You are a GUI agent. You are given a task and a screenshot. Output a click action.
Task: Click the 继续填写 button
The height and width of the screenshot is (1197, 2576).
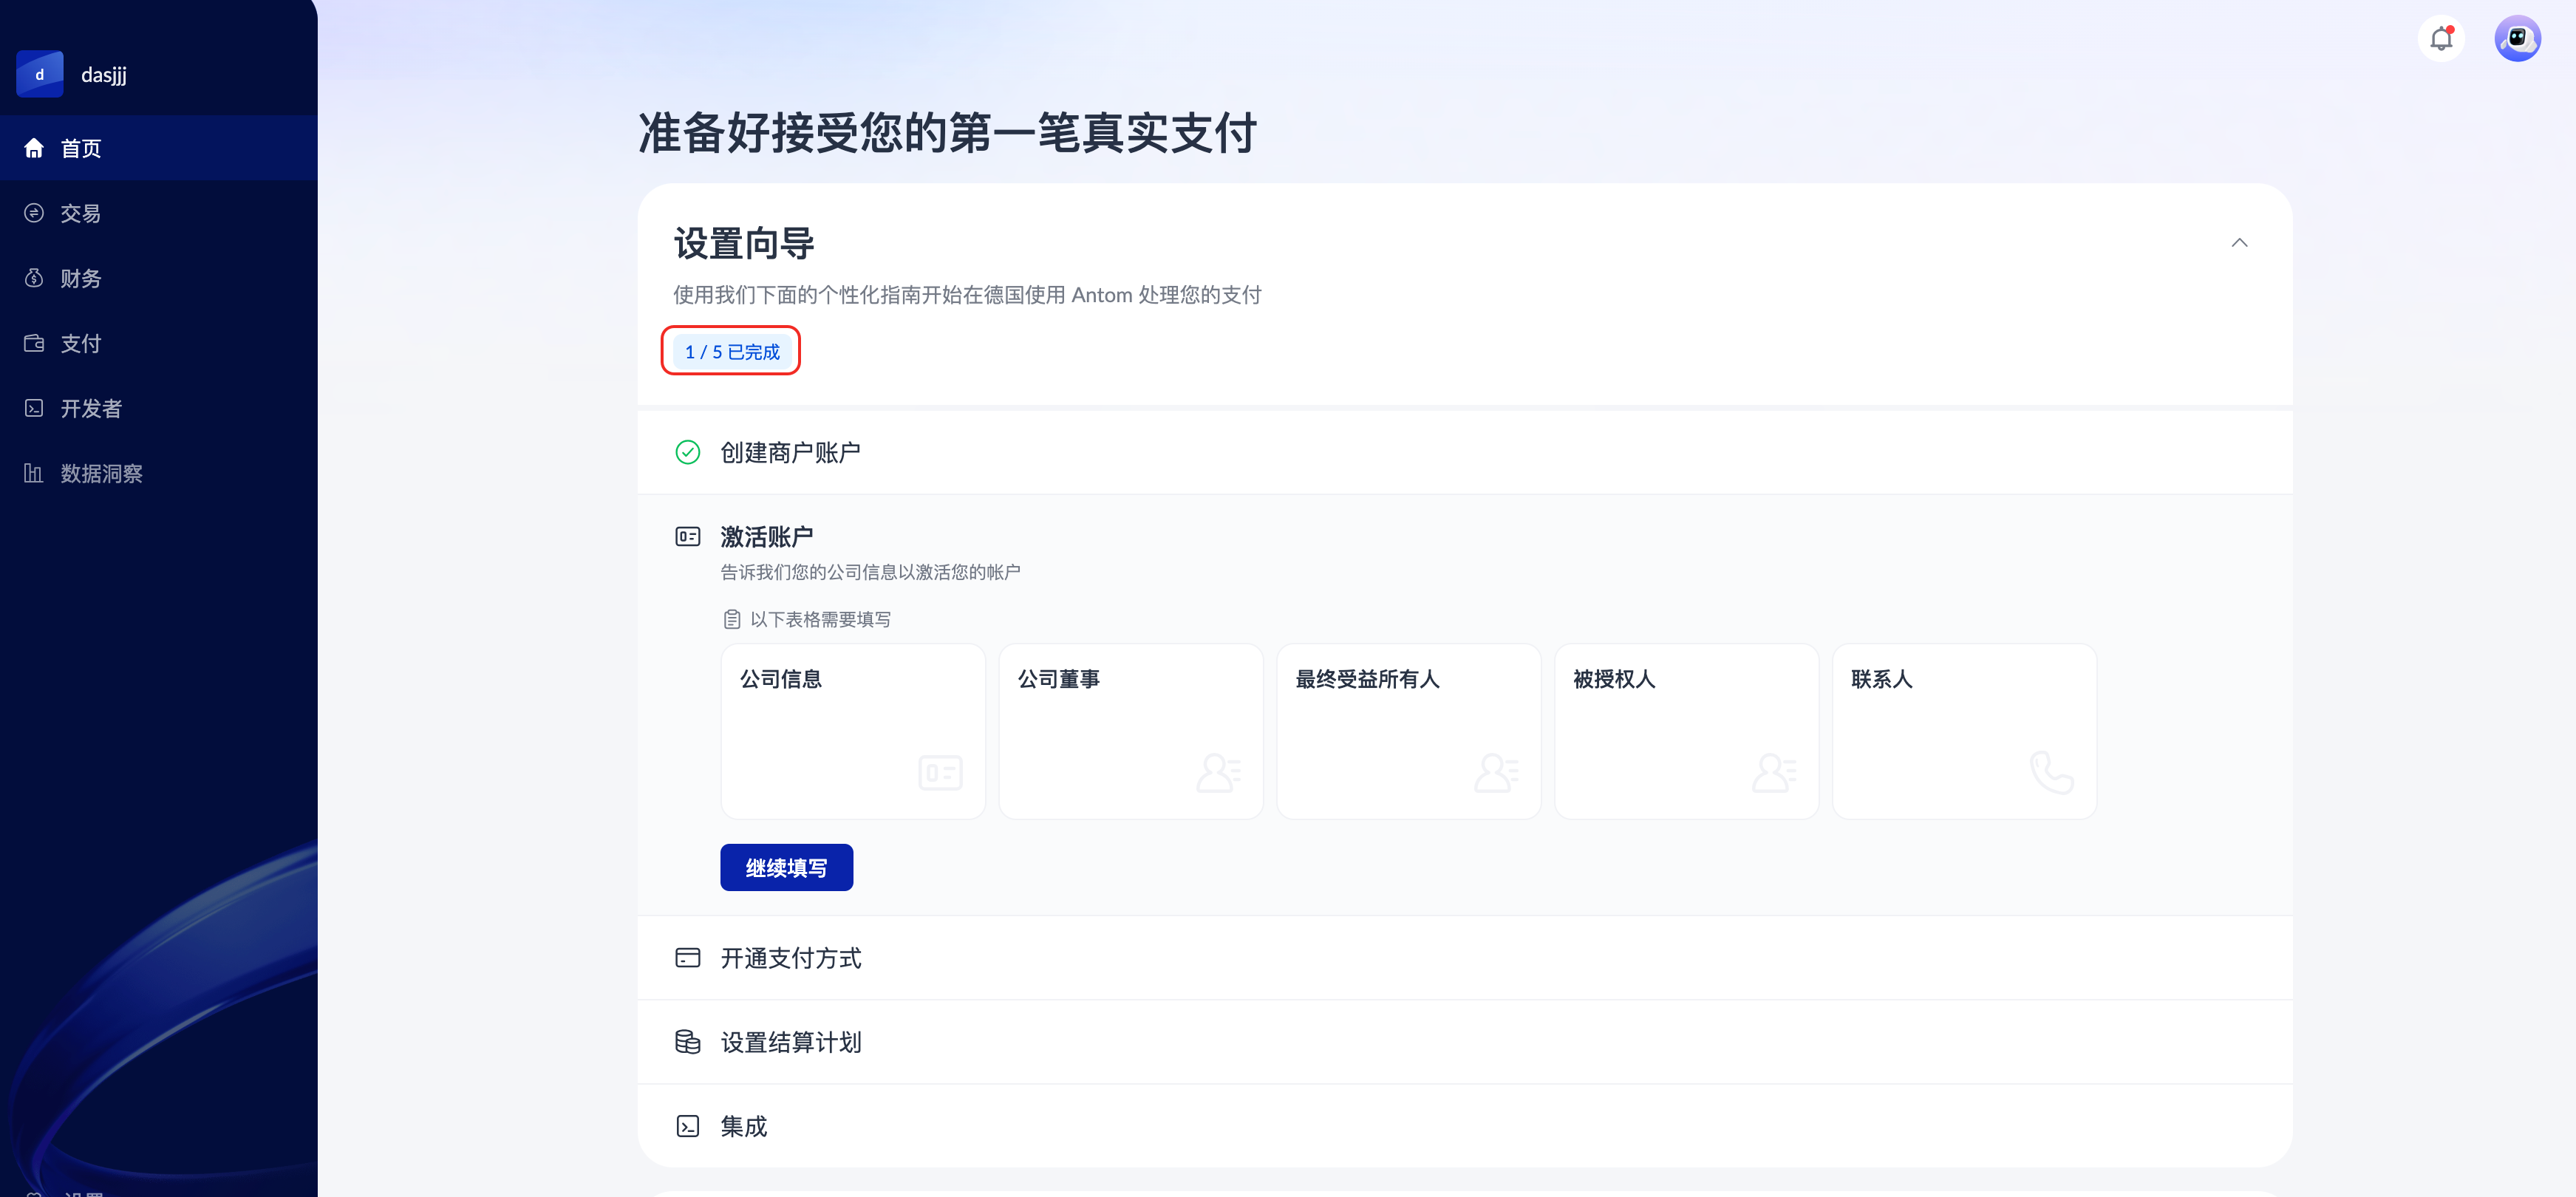786,867
